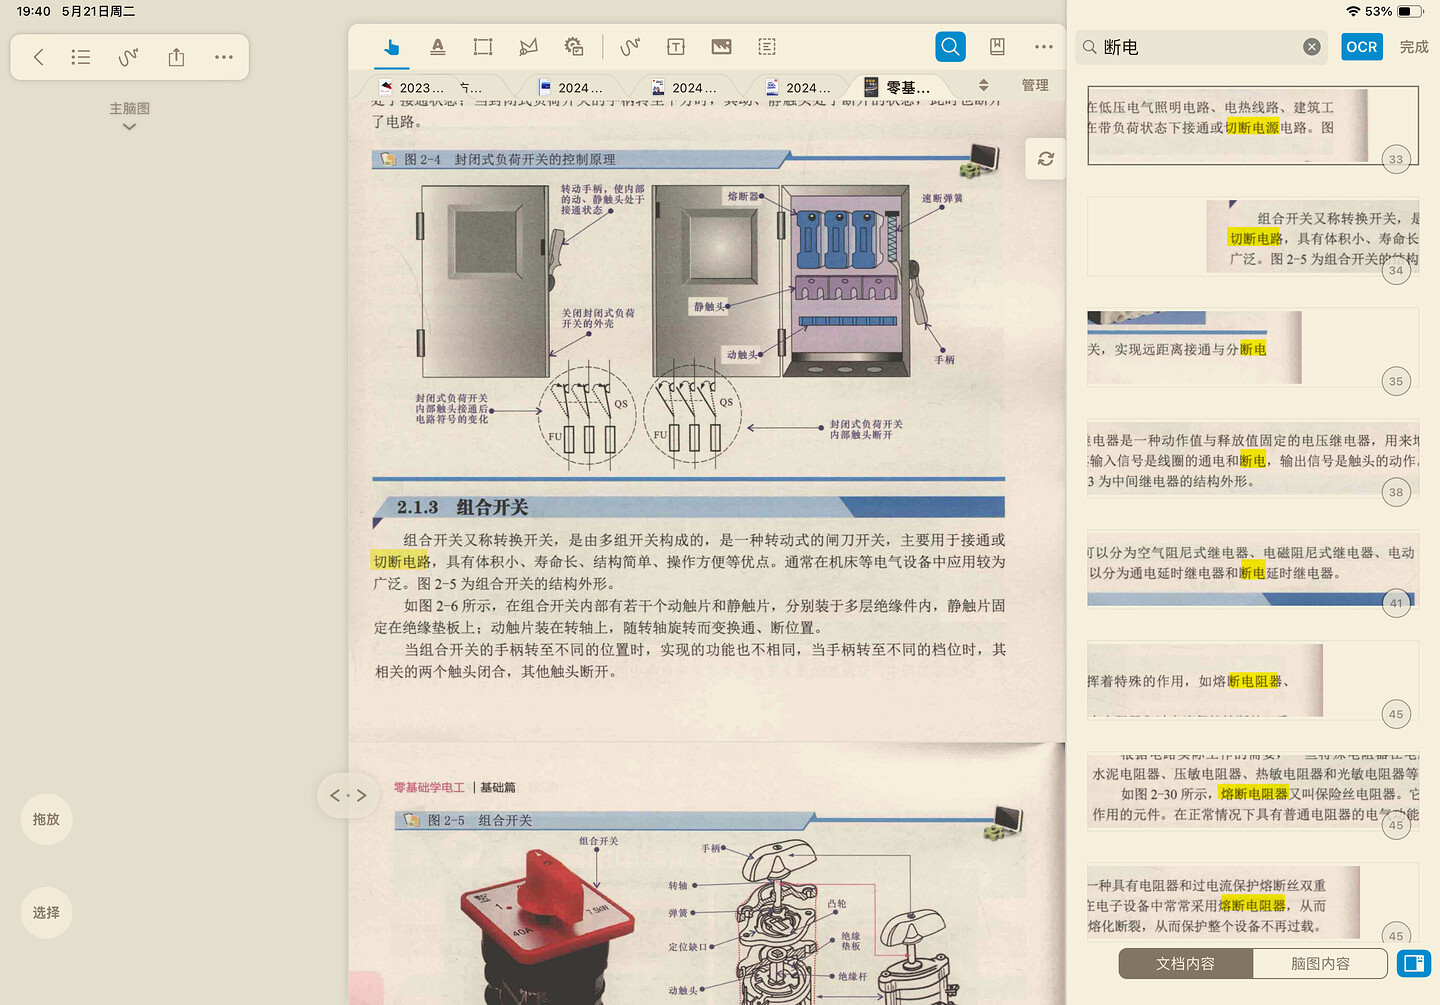This screenshot has height=1005, width=1440.
Task: Open search result on page 41
Action: coord(1253,570)
